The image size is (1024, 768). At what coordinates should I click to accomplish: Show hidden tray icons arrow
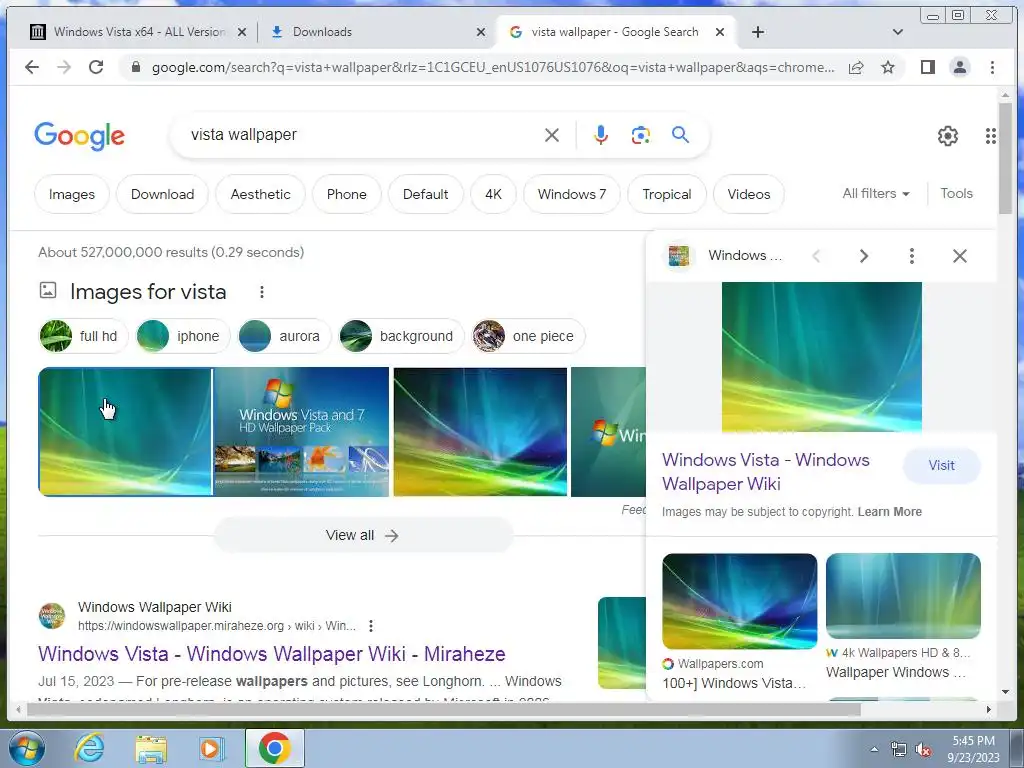874,750
